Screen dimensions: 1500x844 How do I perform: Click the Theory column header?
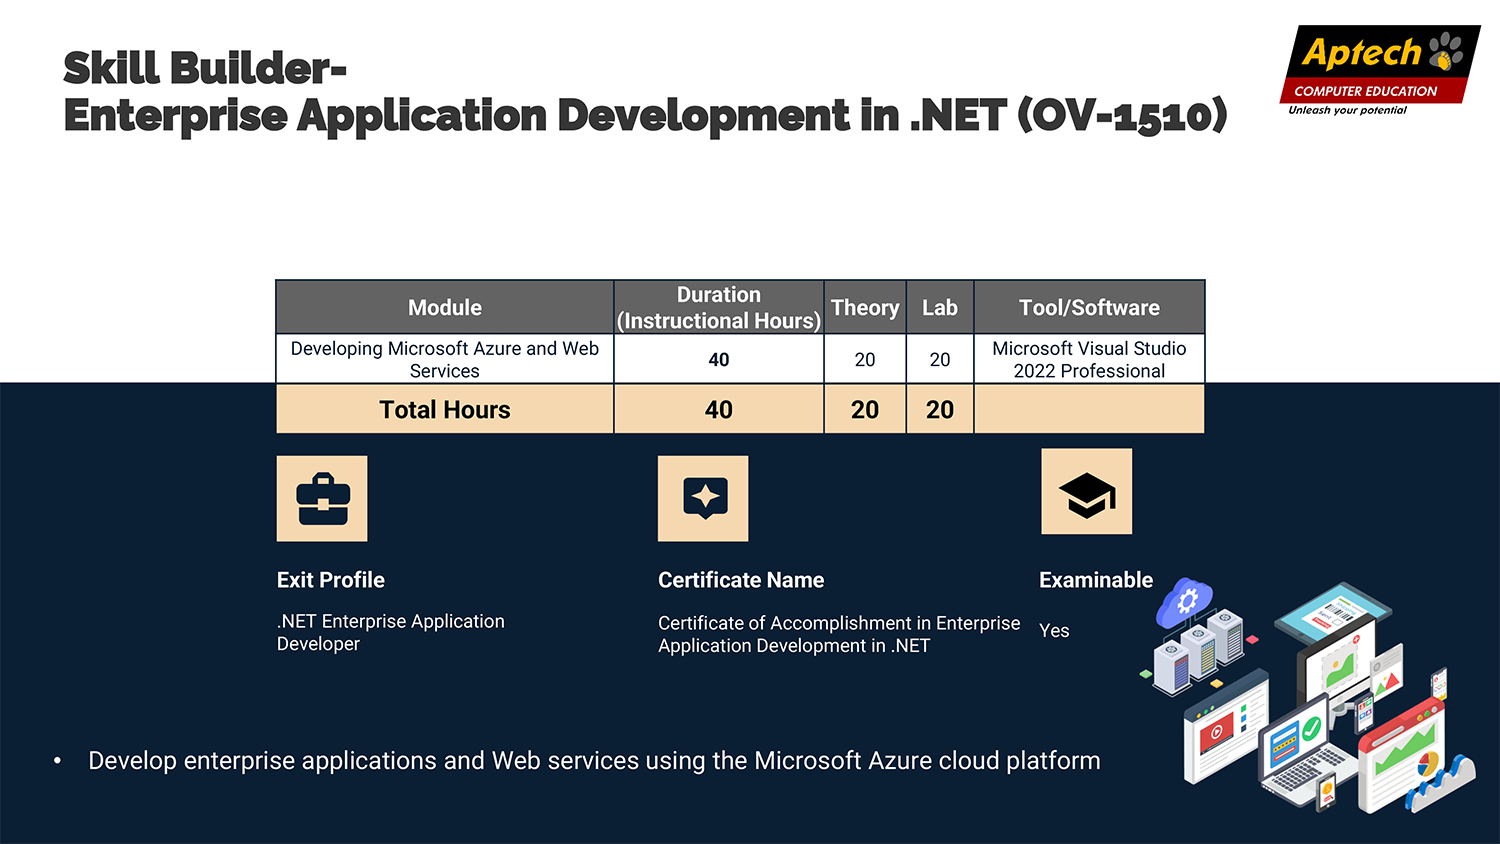pos(865,308)
